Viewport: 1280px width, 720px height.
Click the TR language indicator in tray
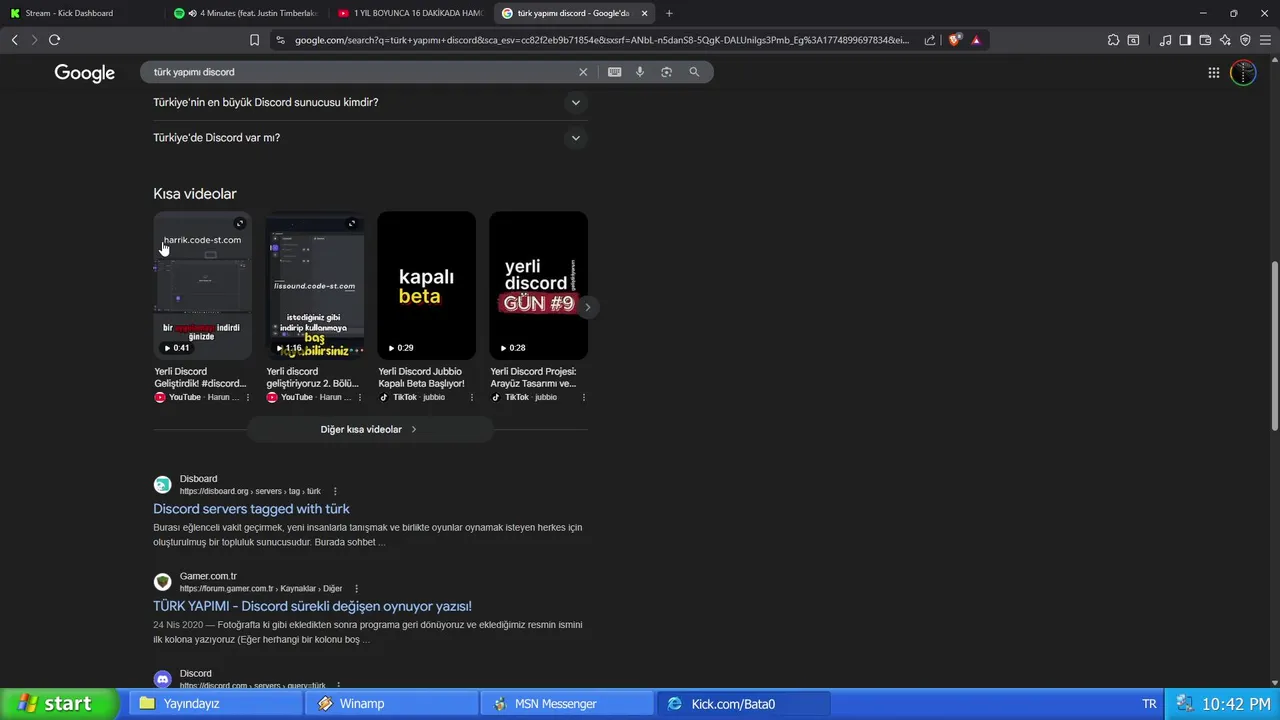[1149, 704]
